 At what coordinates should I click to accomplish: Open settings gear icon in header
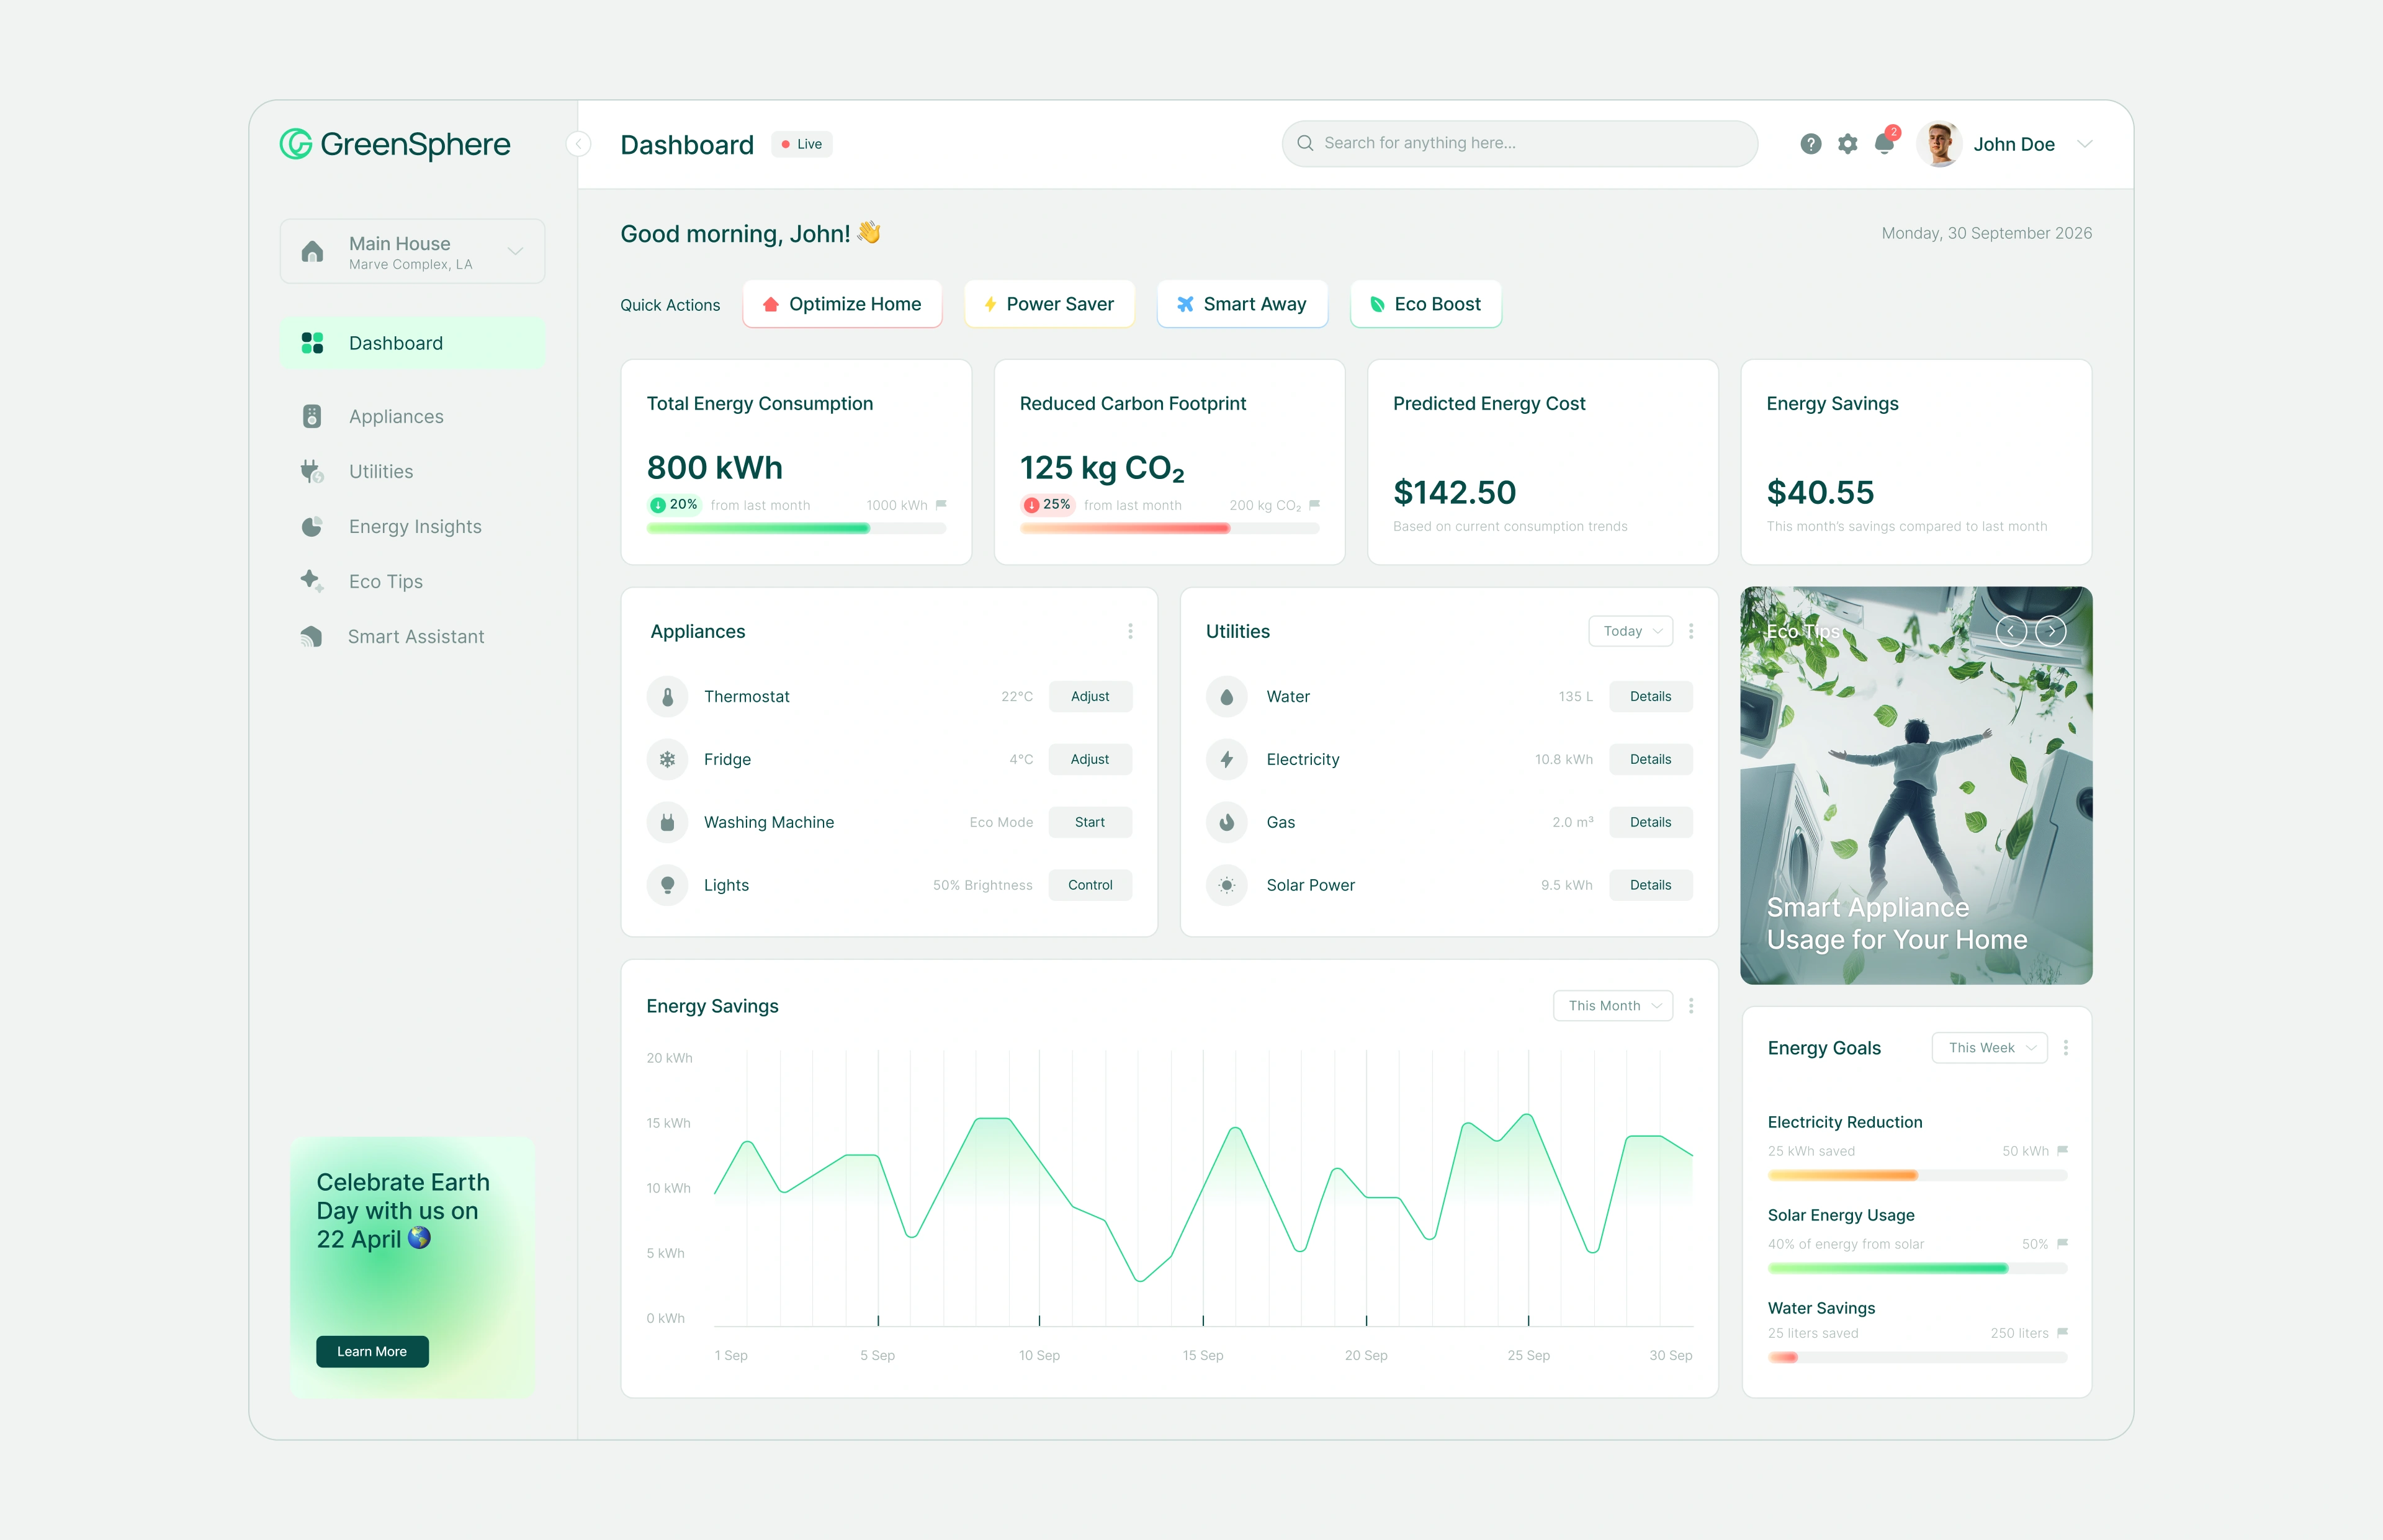1847,144
